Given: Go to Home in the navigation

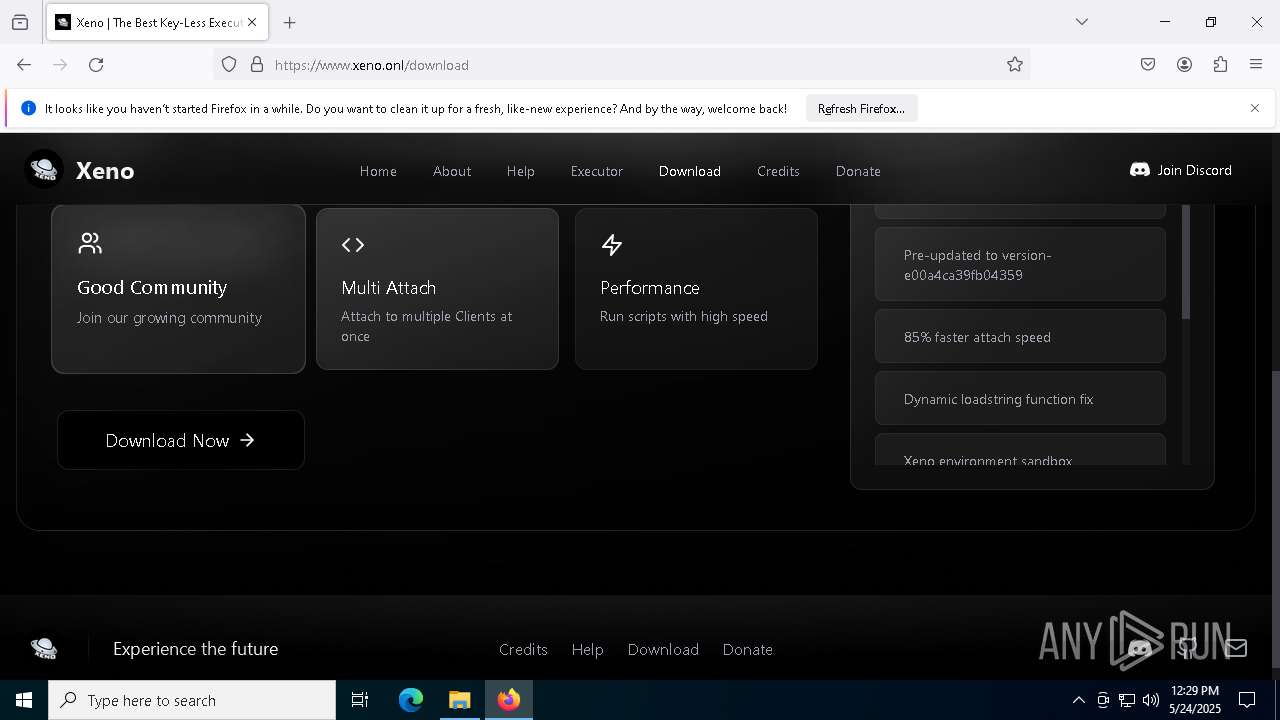Looking at the screenshot, I should [378, 171].
